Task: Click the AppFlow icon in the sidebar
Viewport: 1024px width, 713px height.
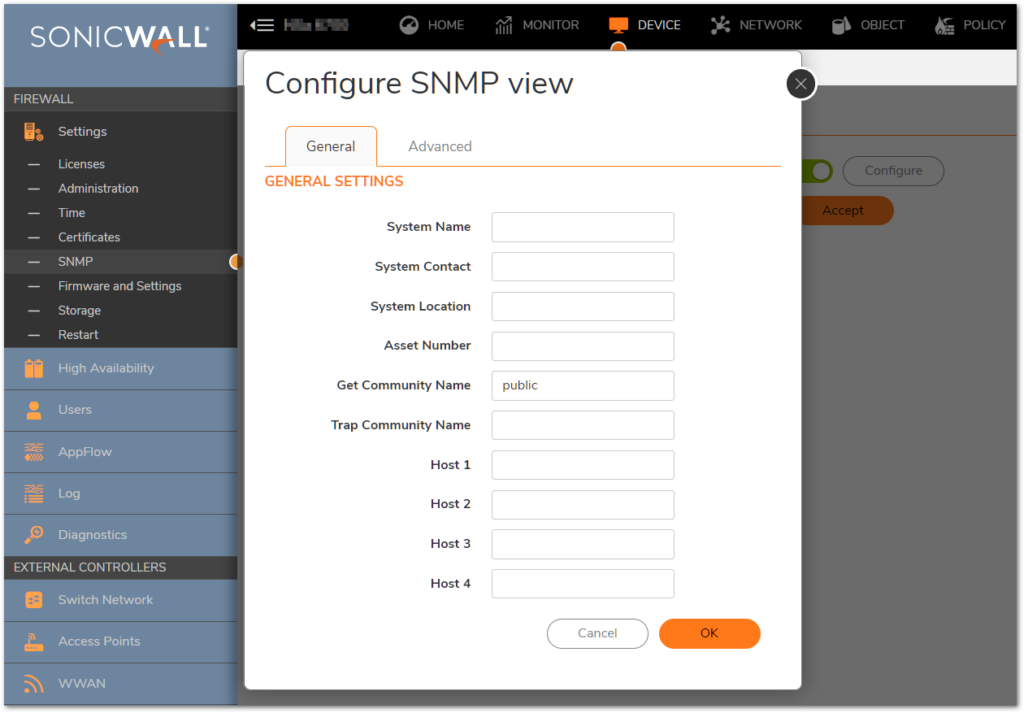Action: pyautogui.click(x=33, y=452)
